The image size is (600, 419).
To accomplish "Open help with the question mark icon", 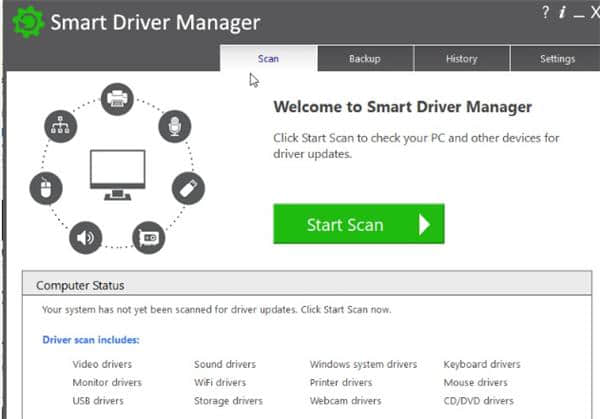I will [x=546, y=13].
